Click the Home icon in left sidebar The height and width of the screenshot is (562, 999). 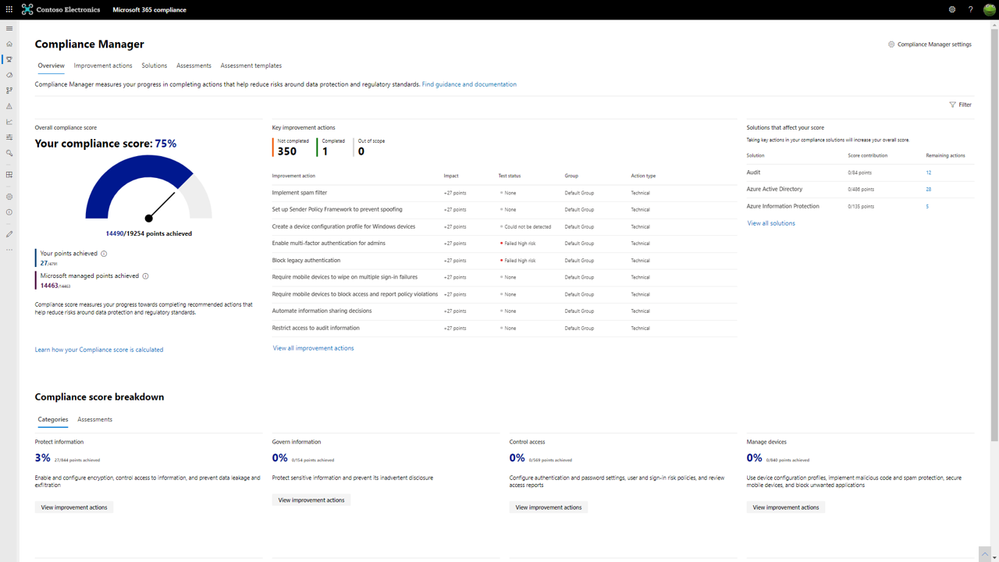pyautogui.click(x=9, y=44)
